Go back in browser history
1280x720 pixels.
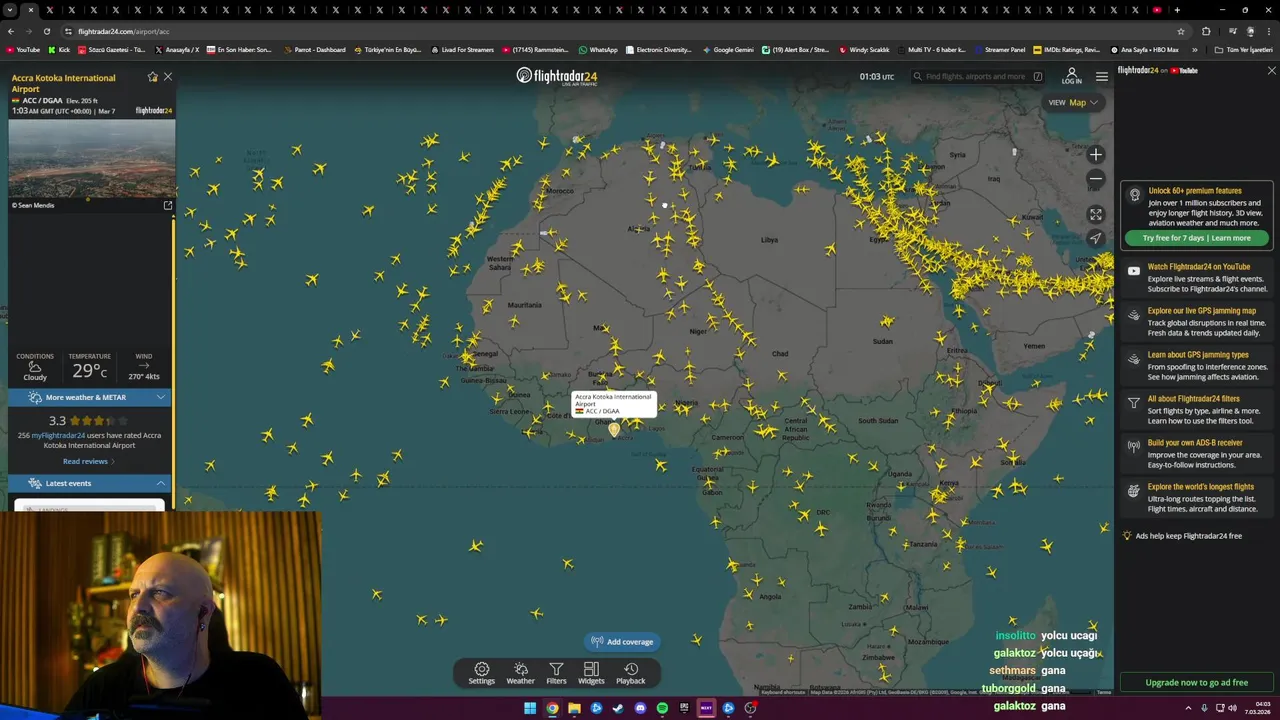11,31
